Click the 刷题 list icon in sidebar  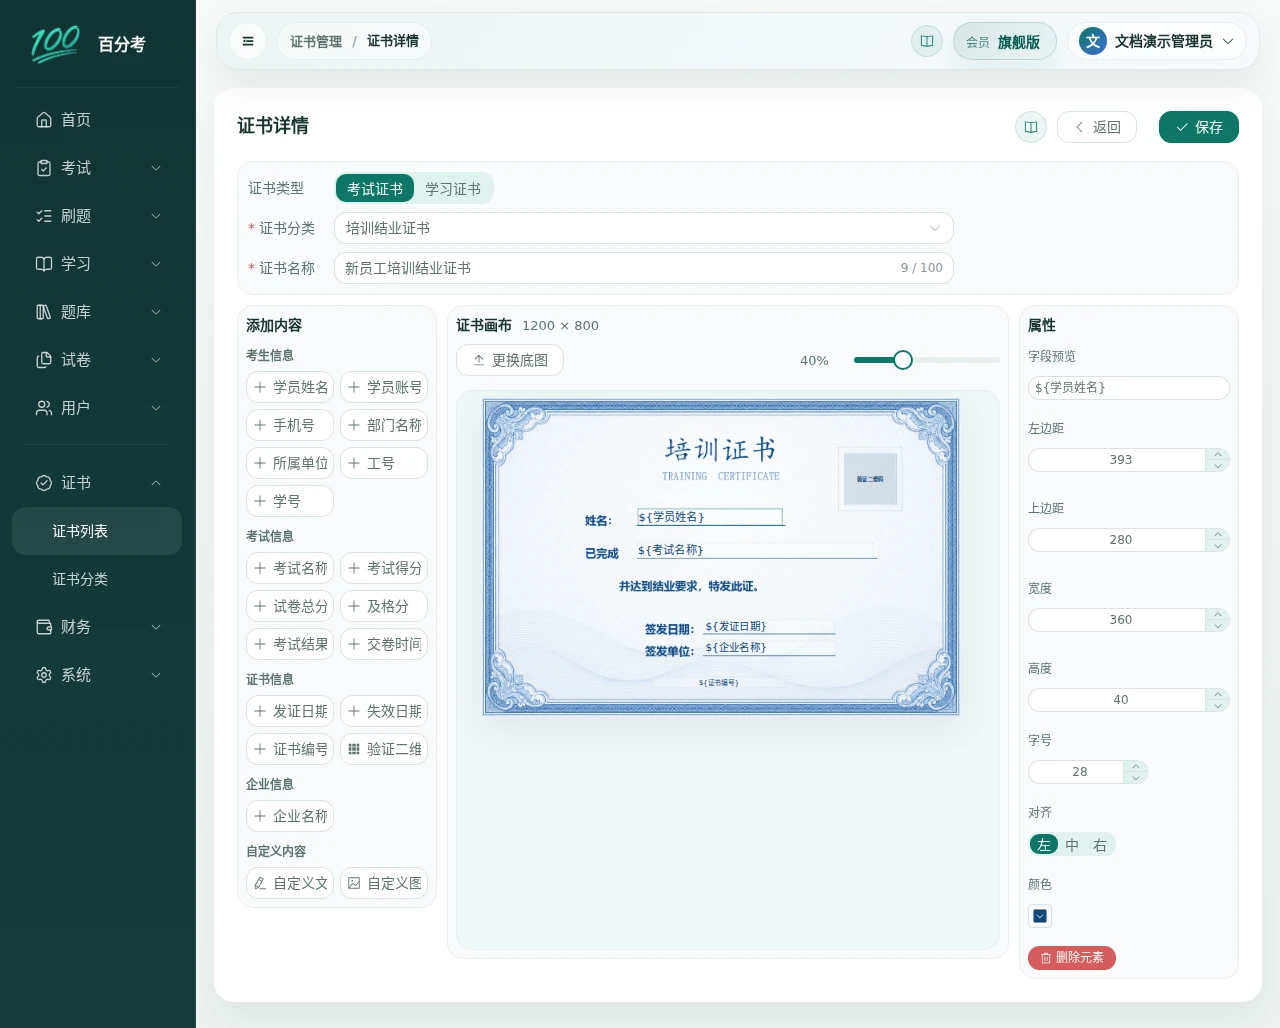44,216
